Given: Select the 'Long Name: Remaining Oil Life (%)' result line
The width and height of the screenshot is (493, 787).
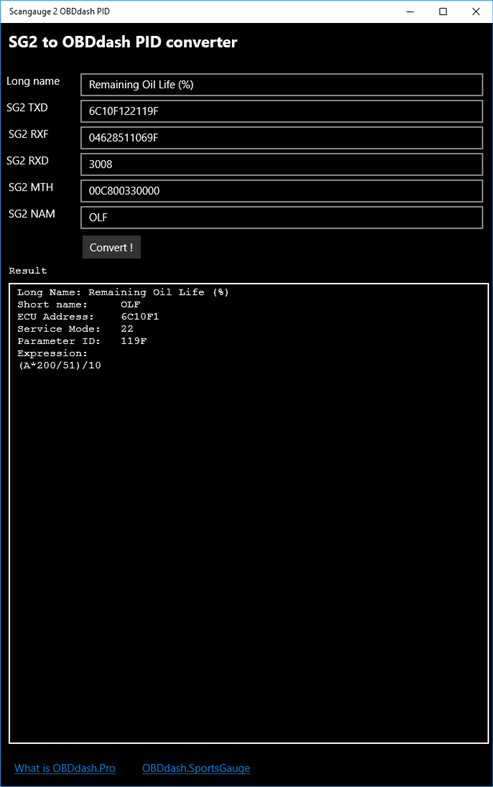Looking at the screenshot, I should 123,292.
